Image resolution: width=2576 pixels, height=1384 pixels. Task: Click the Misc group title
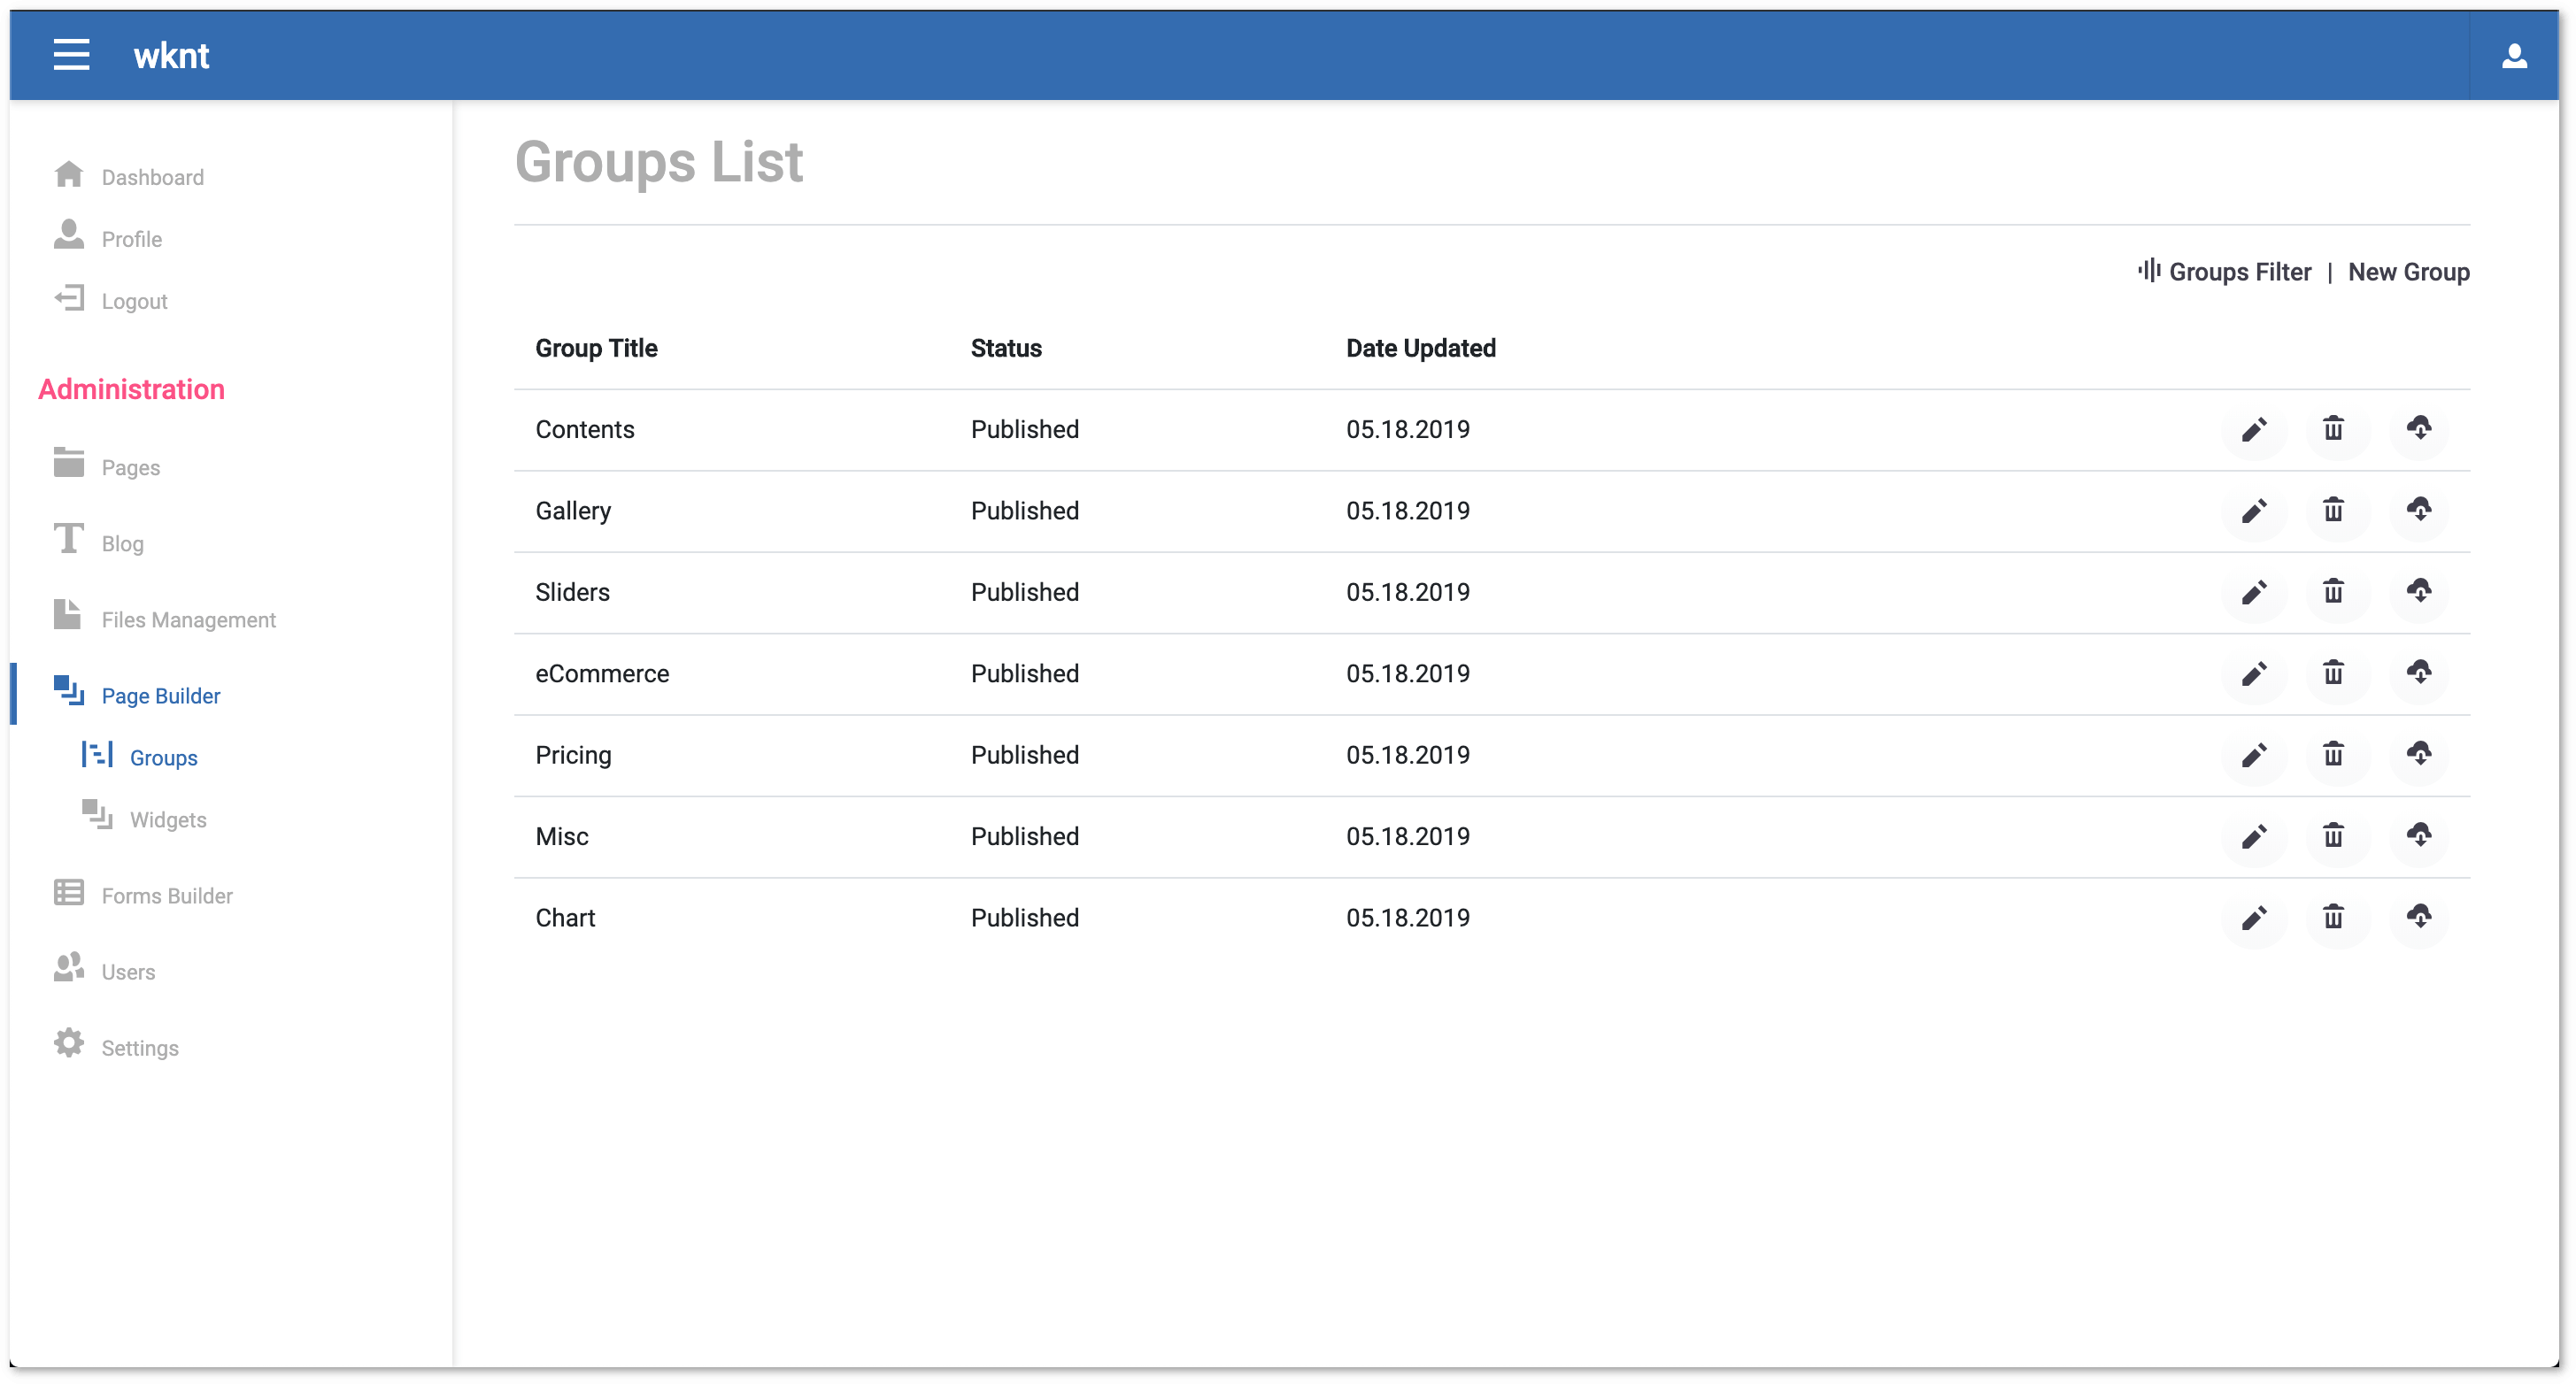click(x=561, y=836)
